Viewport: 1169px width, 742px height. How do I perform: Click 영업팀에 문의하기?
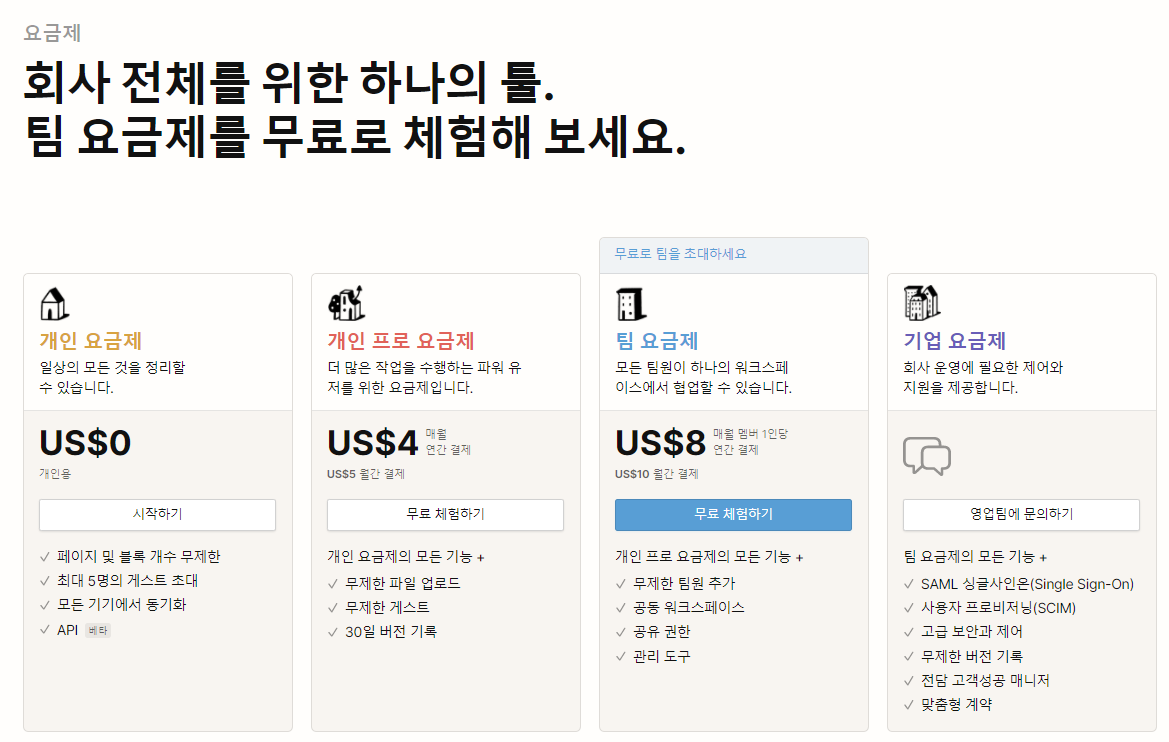click(1021, 515)
